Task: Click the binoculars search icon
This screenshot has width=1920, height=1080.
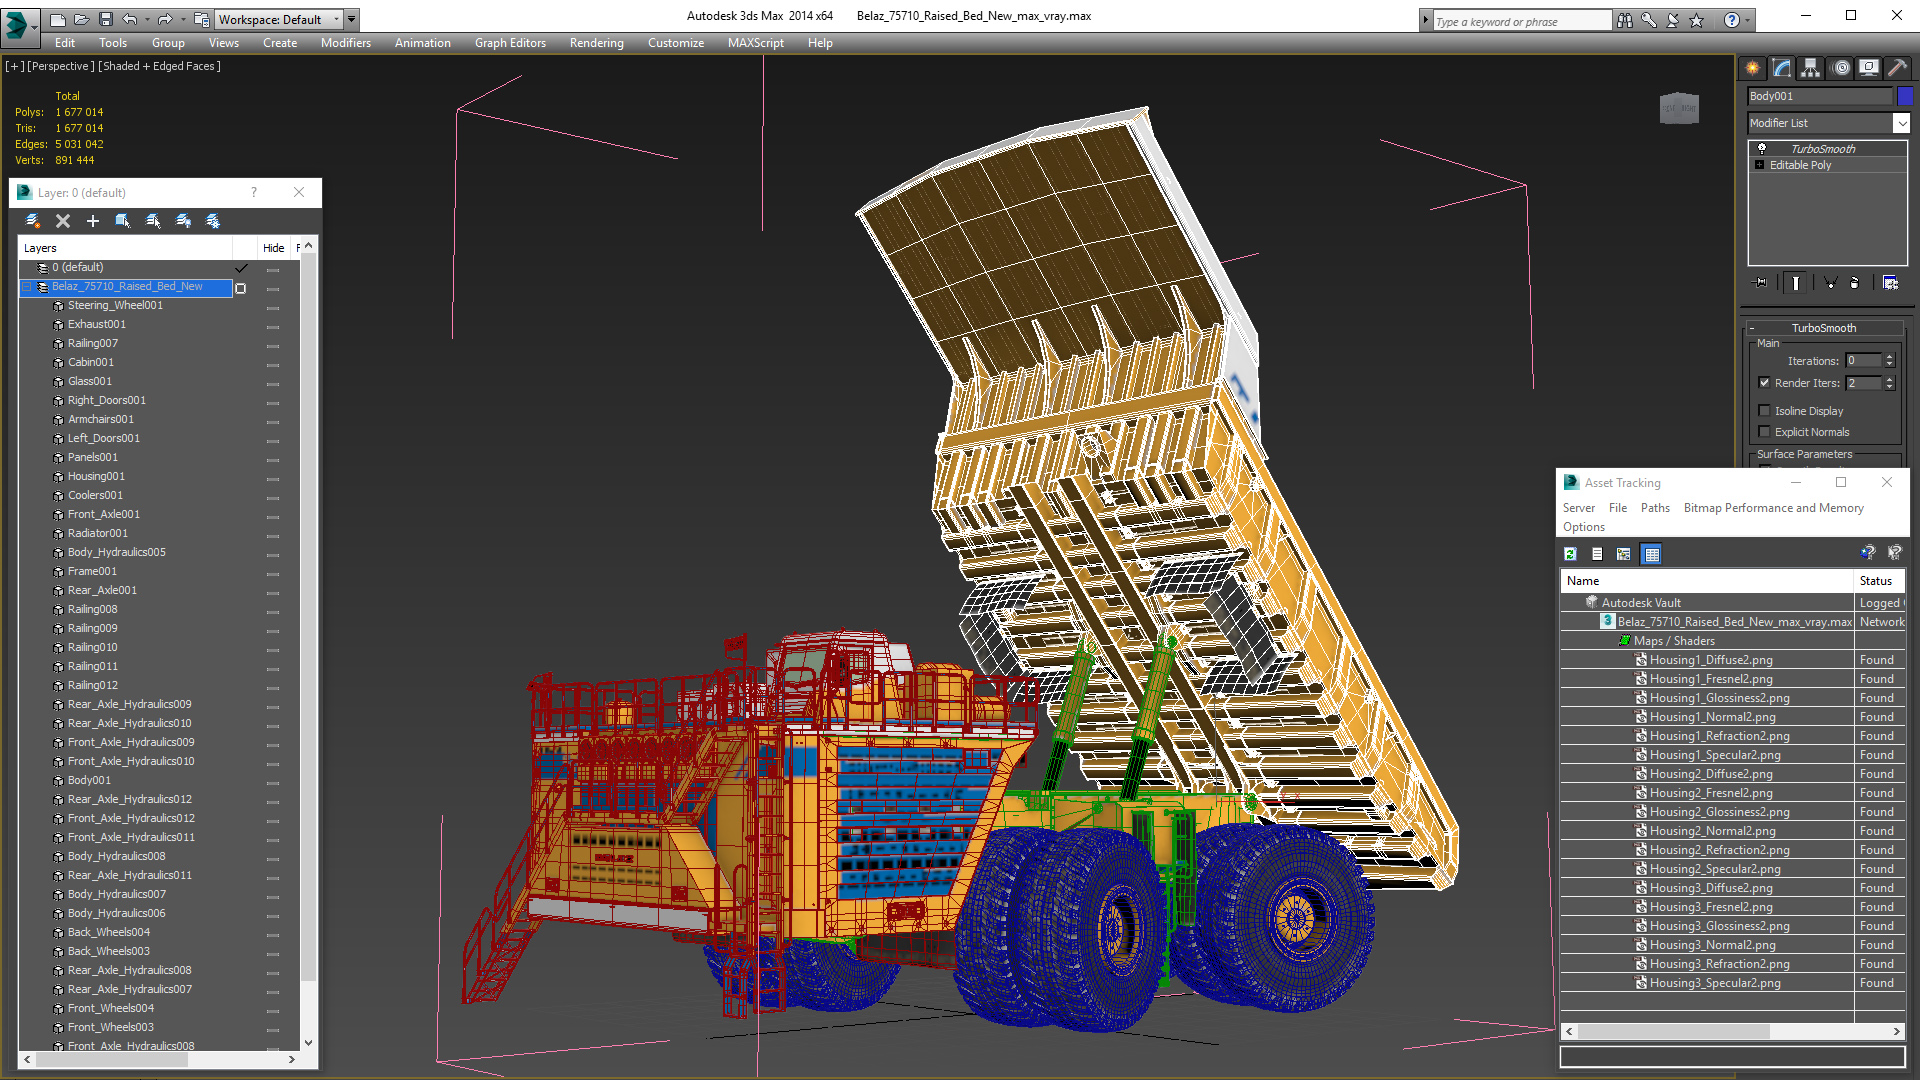Action: tap(1624, 20)
